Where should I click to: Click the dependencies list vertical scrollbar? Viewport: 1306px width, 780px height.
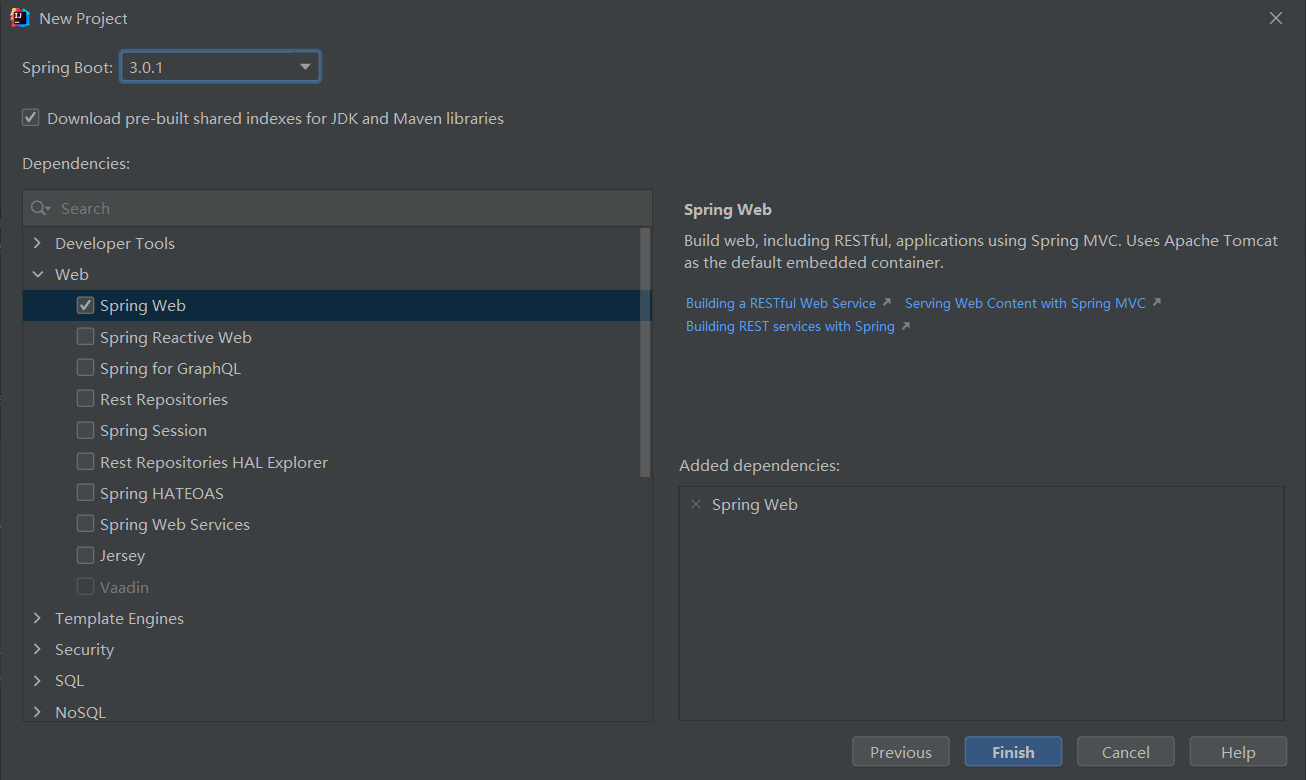coord(645,352)
